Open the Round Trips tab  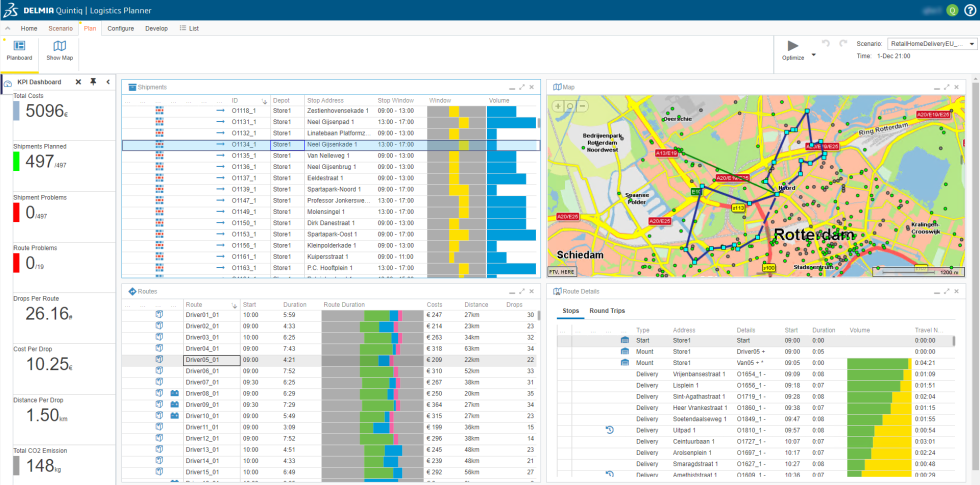pos(607,311)
